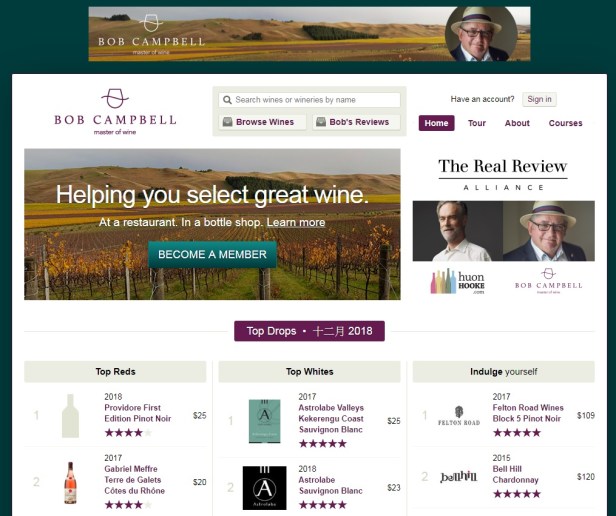This screenshot has width=616, height=516.
Task: Click the Bob Campbell hat logo
Action: (115, 99)
